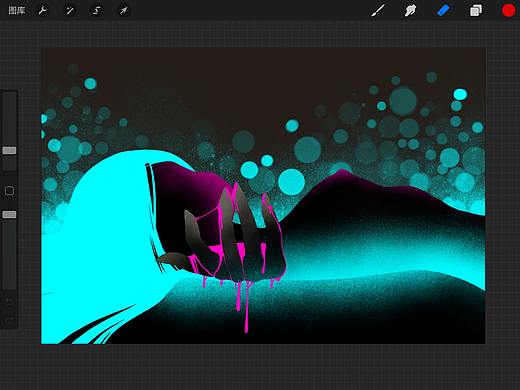Click the brush opacity slider handle
This screenshot has height=390, width=520.
[9, 214]
